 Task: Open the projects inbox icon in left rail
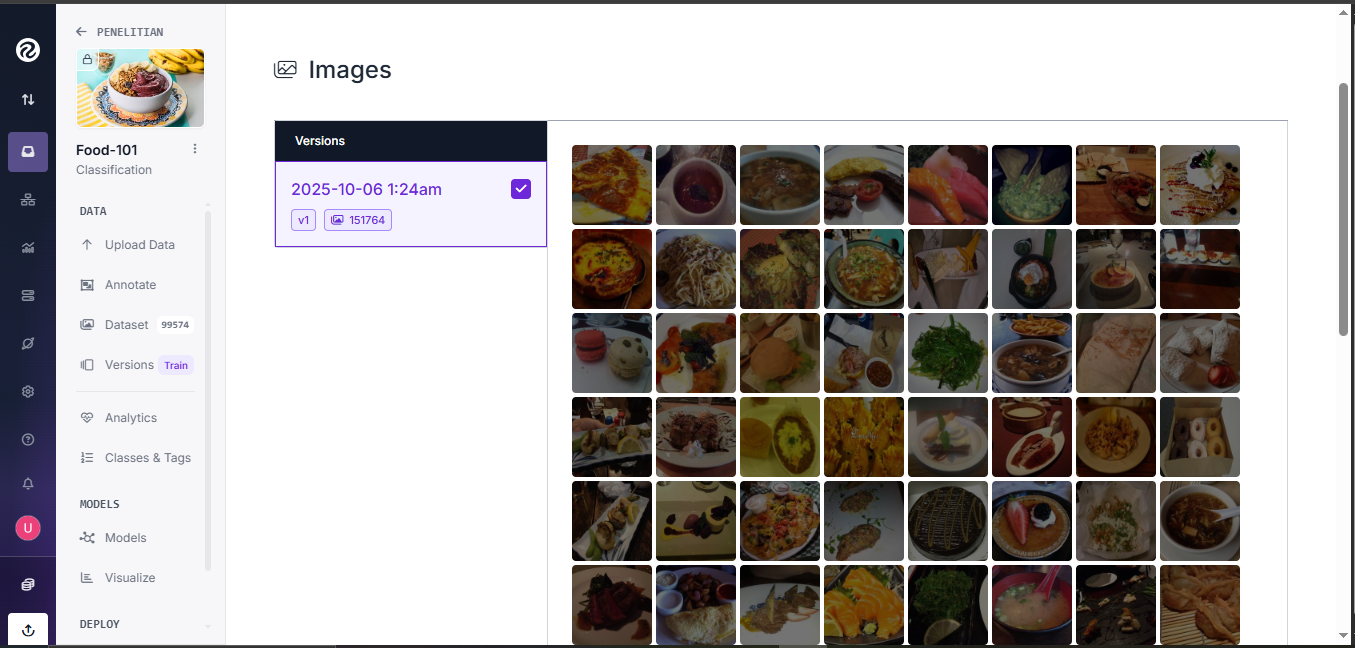pos(28,152)
